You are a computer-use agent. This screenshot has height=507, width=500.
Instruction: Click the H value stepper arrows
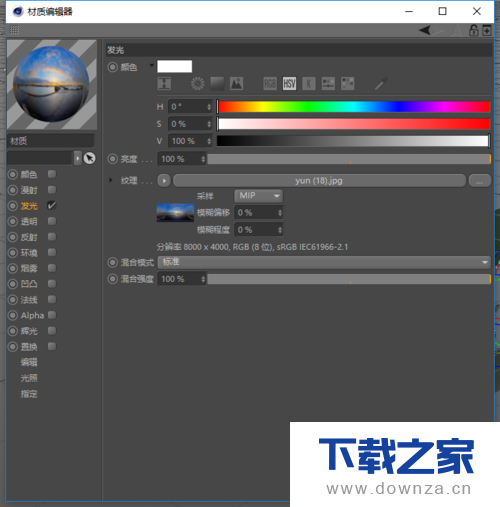pos(209,107)
